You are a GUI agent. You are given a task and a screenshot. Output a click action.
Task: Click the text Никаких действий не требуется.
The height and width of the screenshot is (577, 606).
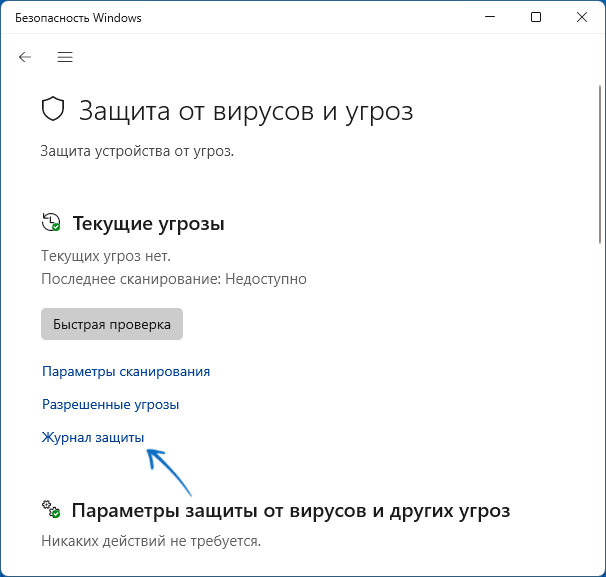coord(151,541)
